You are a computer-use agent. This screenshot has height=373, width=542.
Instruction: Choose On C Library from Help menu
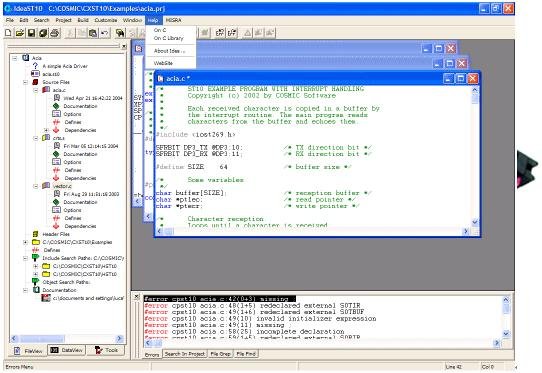169,38
